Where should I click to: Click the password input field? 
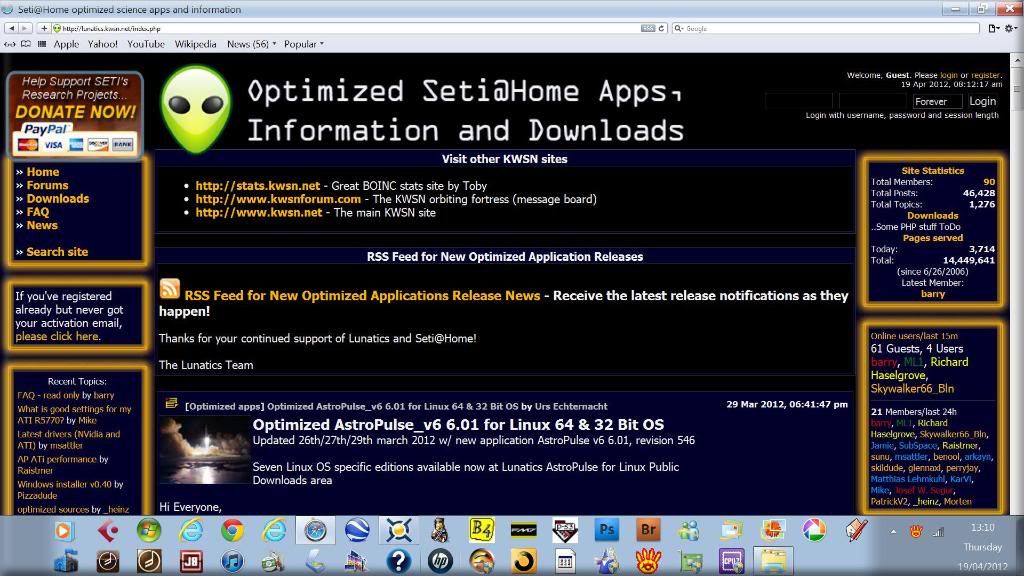(x=872, y=101)
